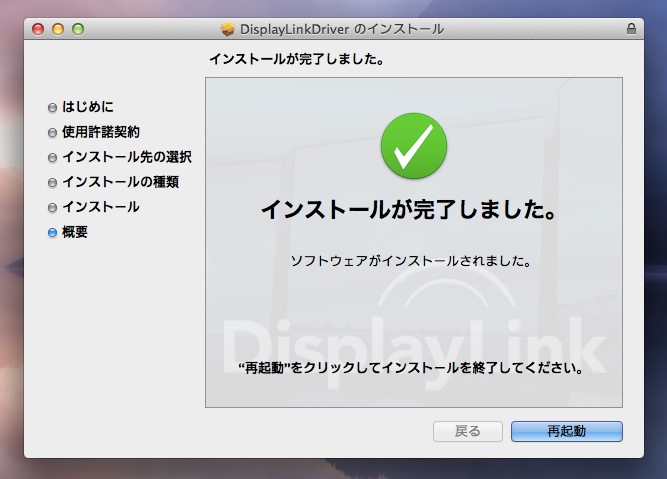This screenshot has width=667, height=479.
Task: Click the gray bullet next to 使用許諾契約
Action: coord(52,133)
